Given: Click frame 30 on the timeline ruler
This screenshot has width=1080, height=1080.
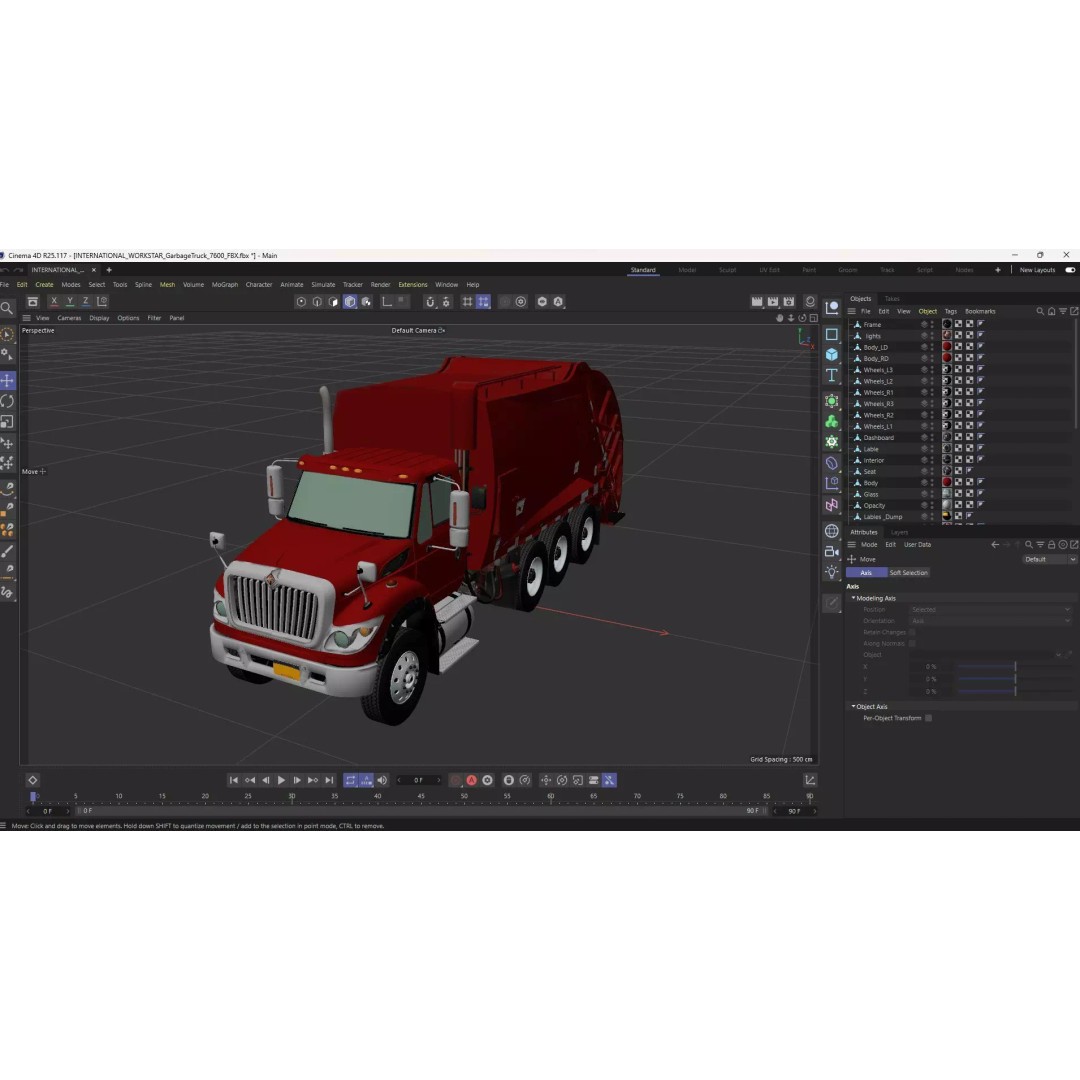Looking at the screenshot, I should tap(292, 797).
